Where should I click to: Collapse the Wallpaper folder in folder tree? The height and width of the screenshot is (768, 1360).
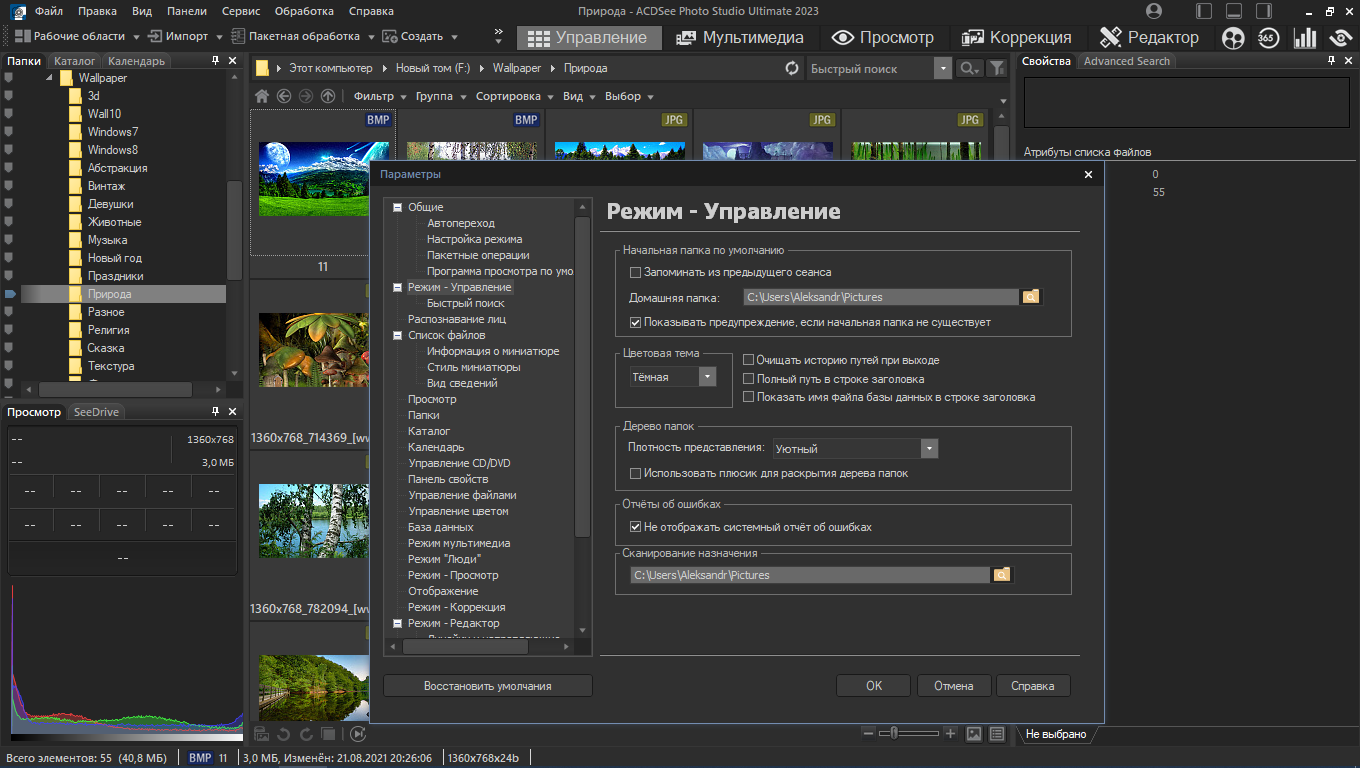coord(49,78)
